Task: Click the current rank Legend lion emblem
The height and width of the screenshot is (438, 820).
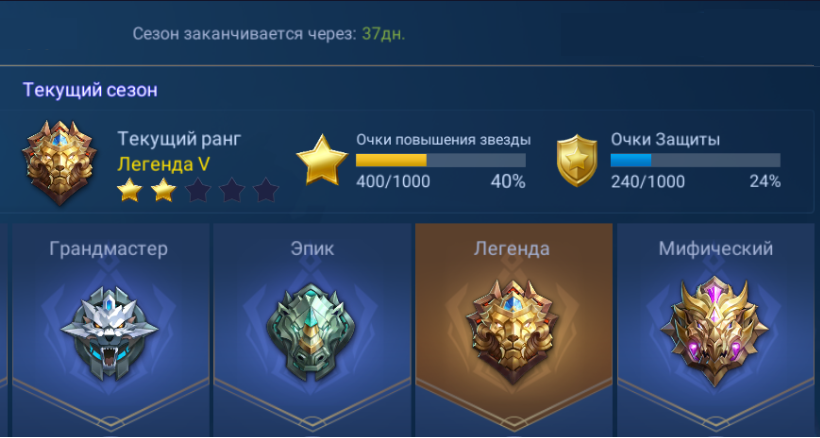Action: [59, 162]
